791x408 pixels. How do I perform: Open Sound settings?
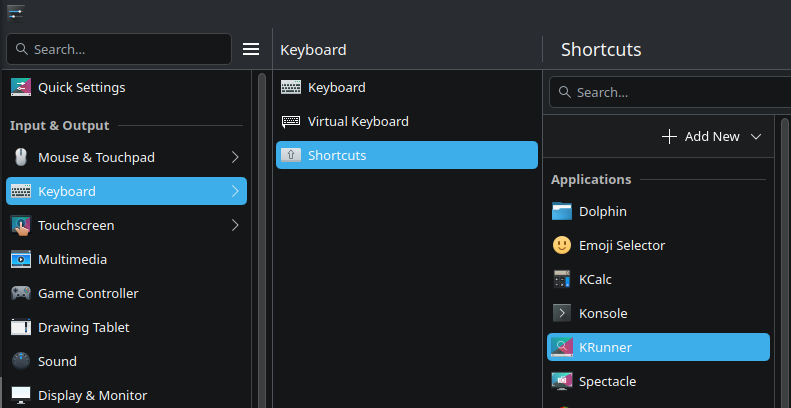(x=126, y=361)
